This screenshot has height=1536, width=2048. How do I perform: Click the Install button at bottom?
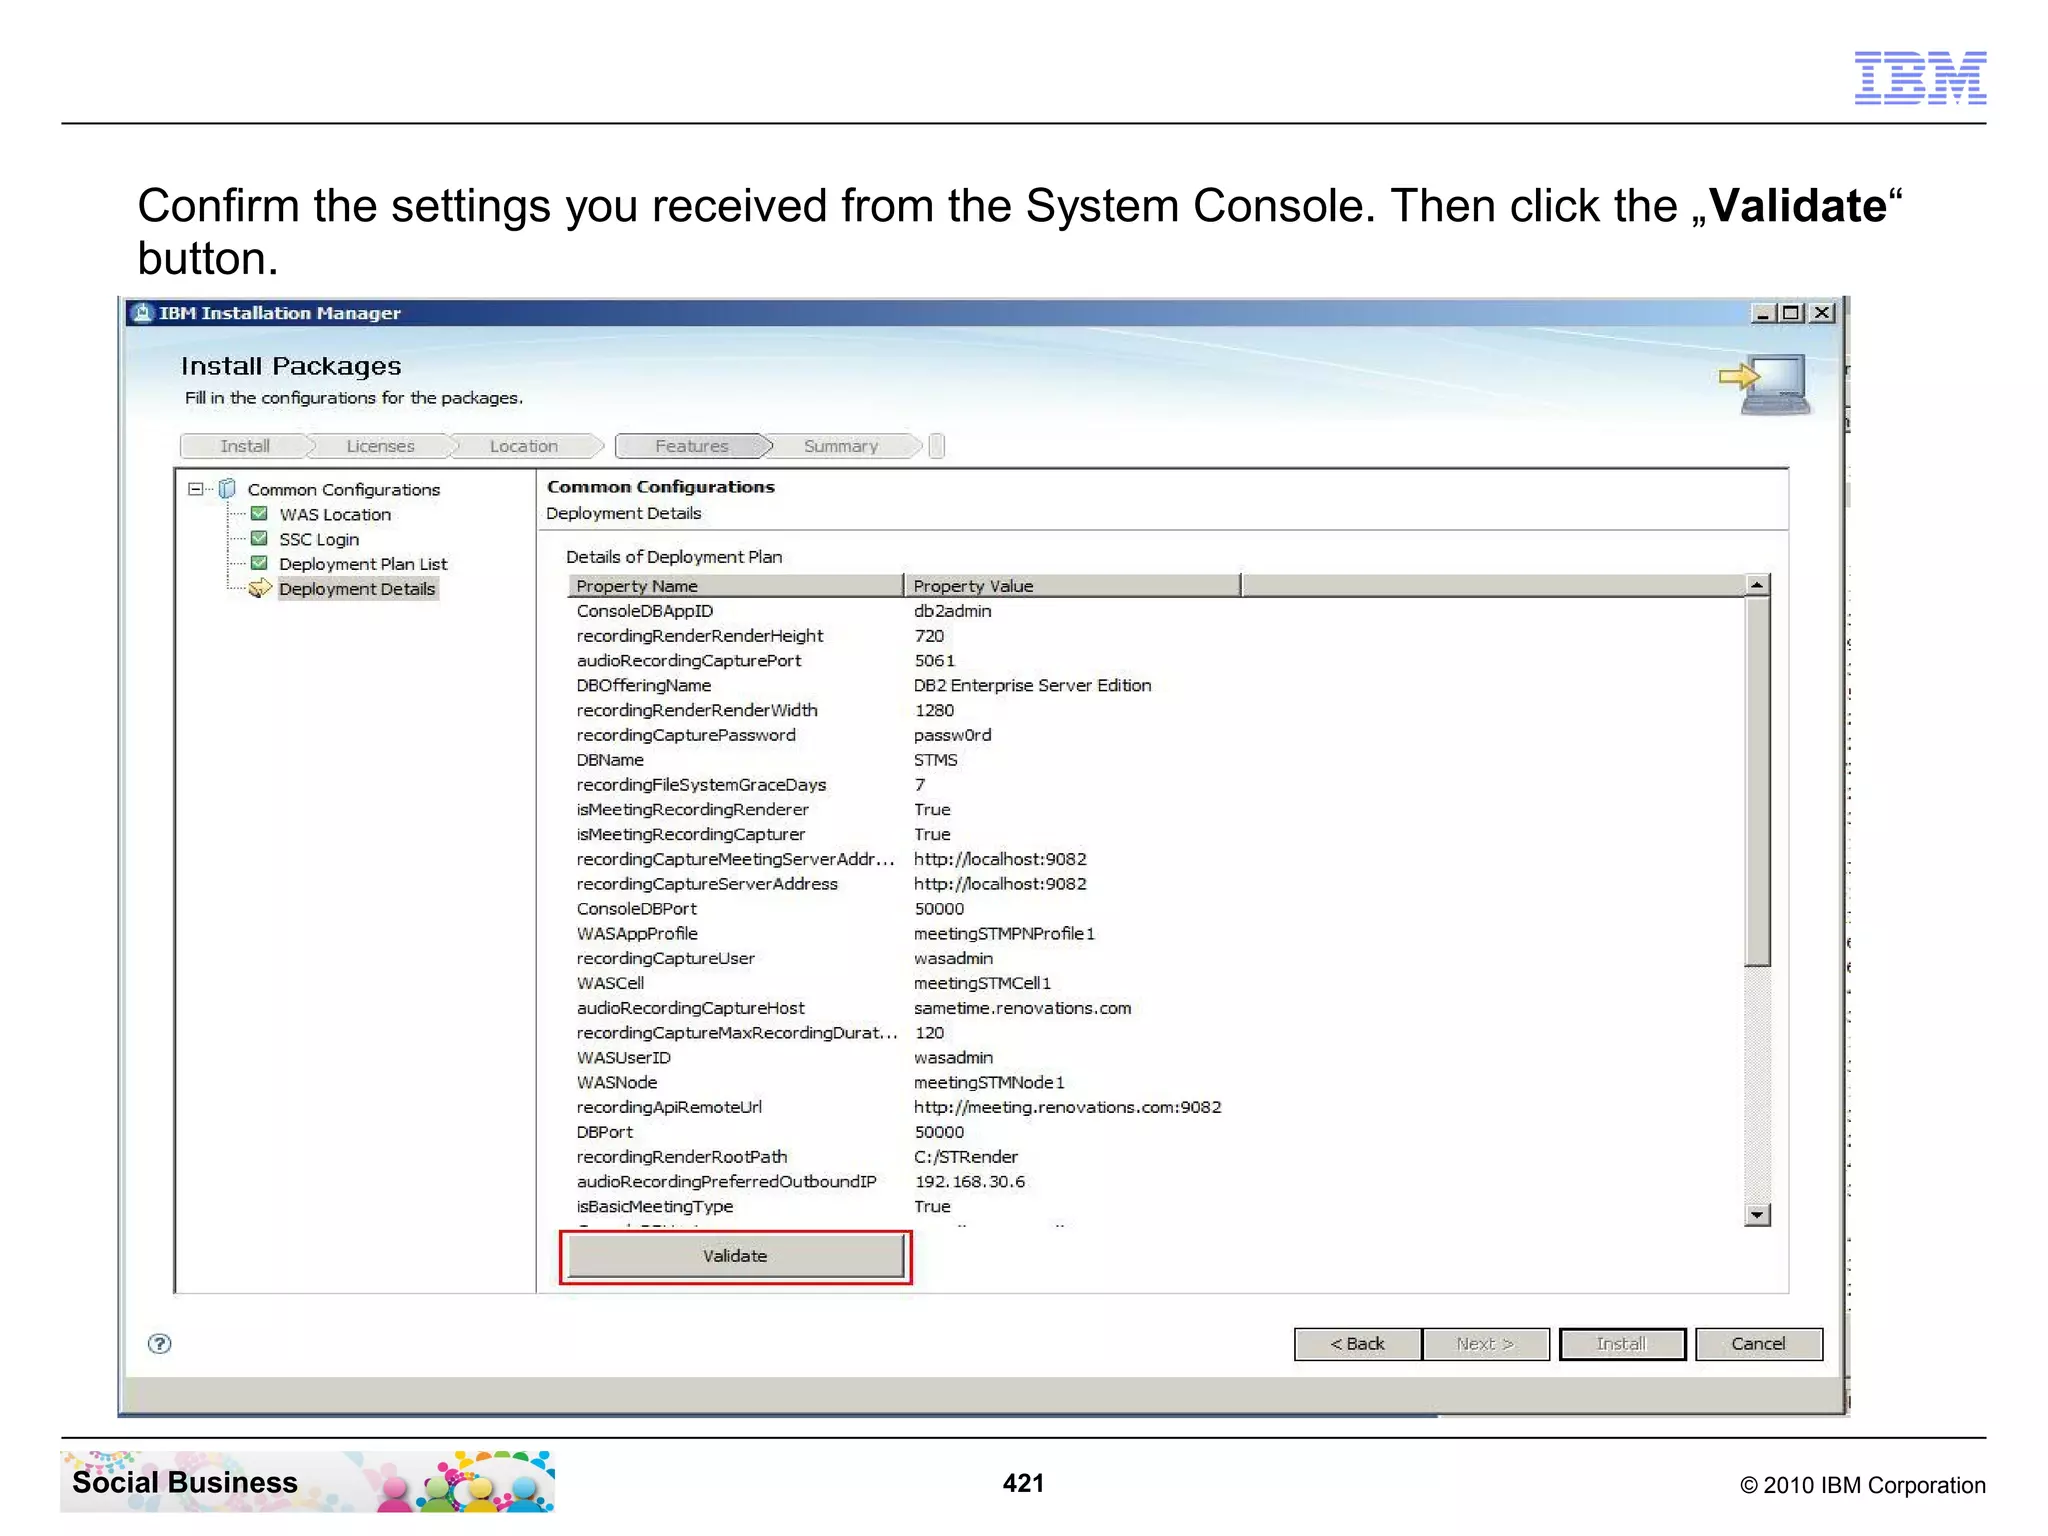1621,1344
